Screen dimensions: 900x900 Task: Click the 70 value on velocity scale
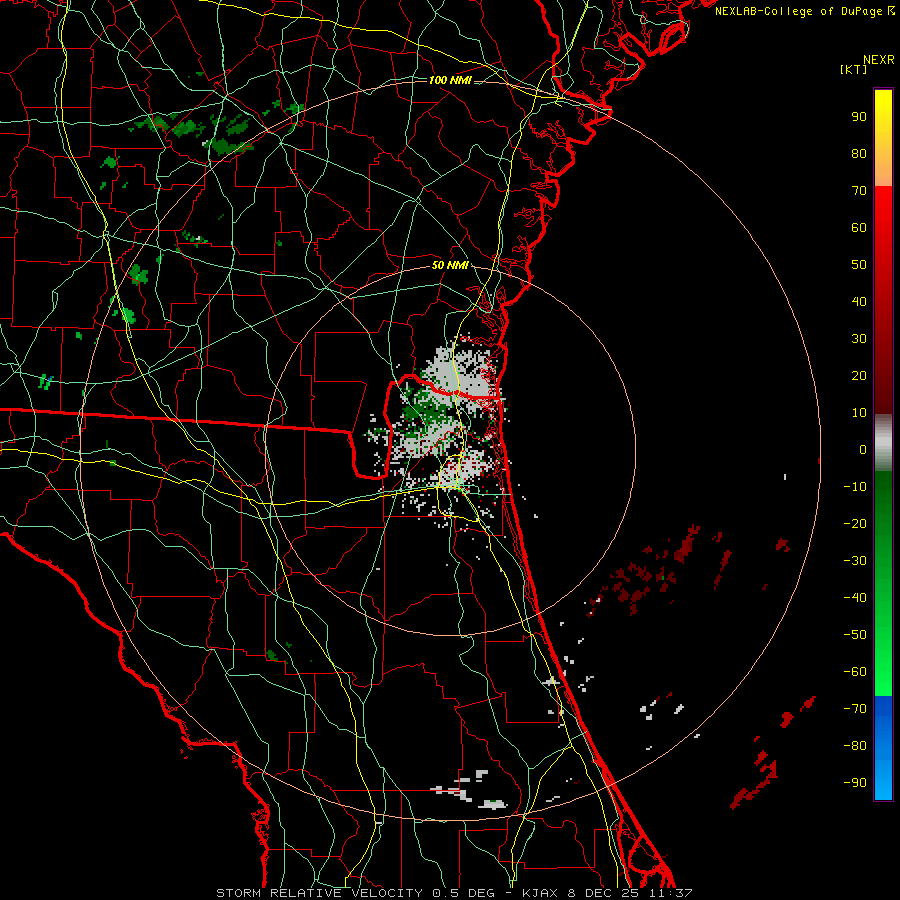pos(859,191)
